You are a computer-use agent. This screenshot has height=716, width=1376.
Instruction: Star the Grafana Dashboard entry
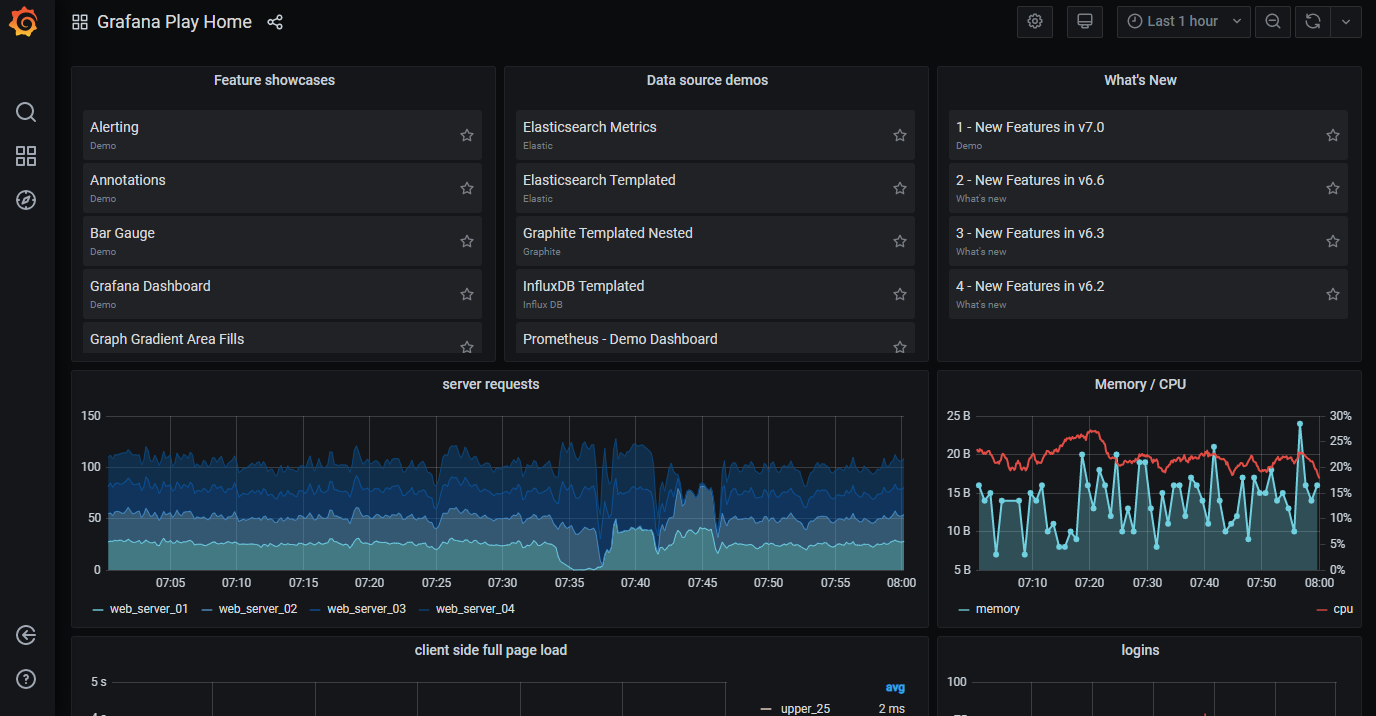[467, 294]
